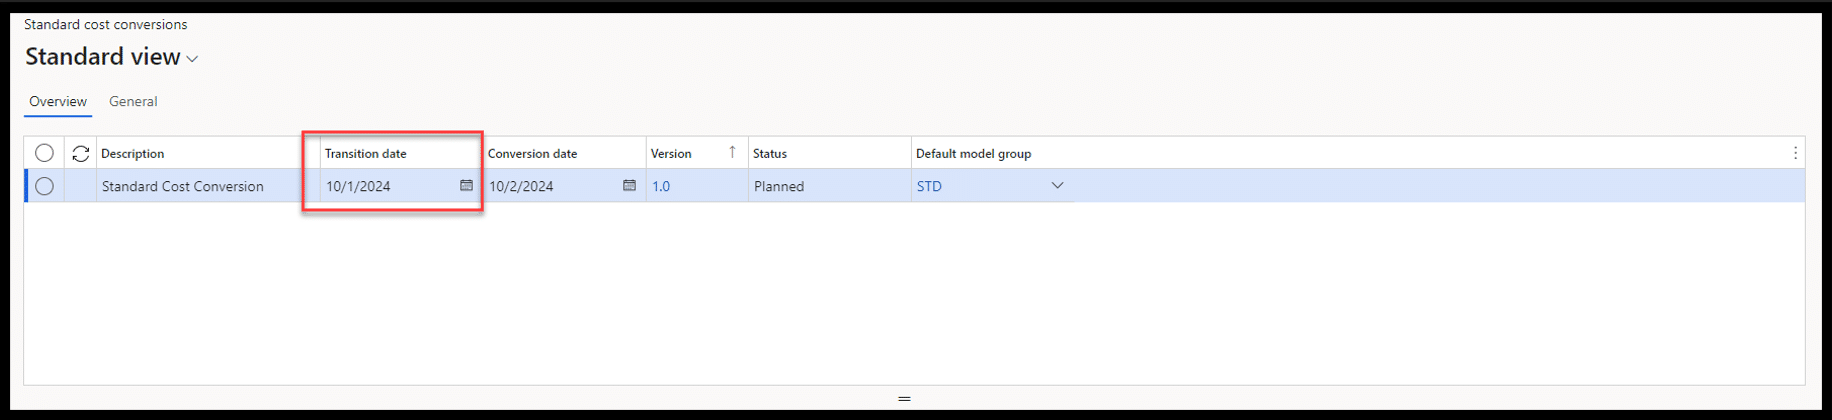This screenshot has height=420, width=1832.
Task: Expand the Standard view selector
Action: pos(193,59)
